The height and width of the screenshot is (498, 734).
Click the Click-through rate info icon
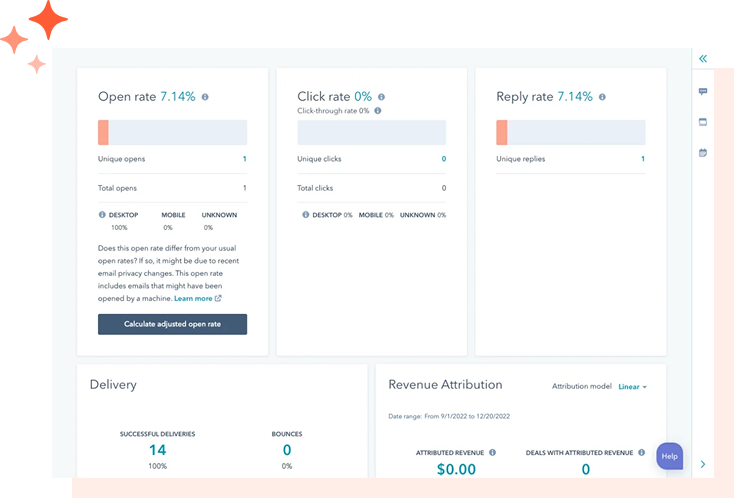point(378,111)
